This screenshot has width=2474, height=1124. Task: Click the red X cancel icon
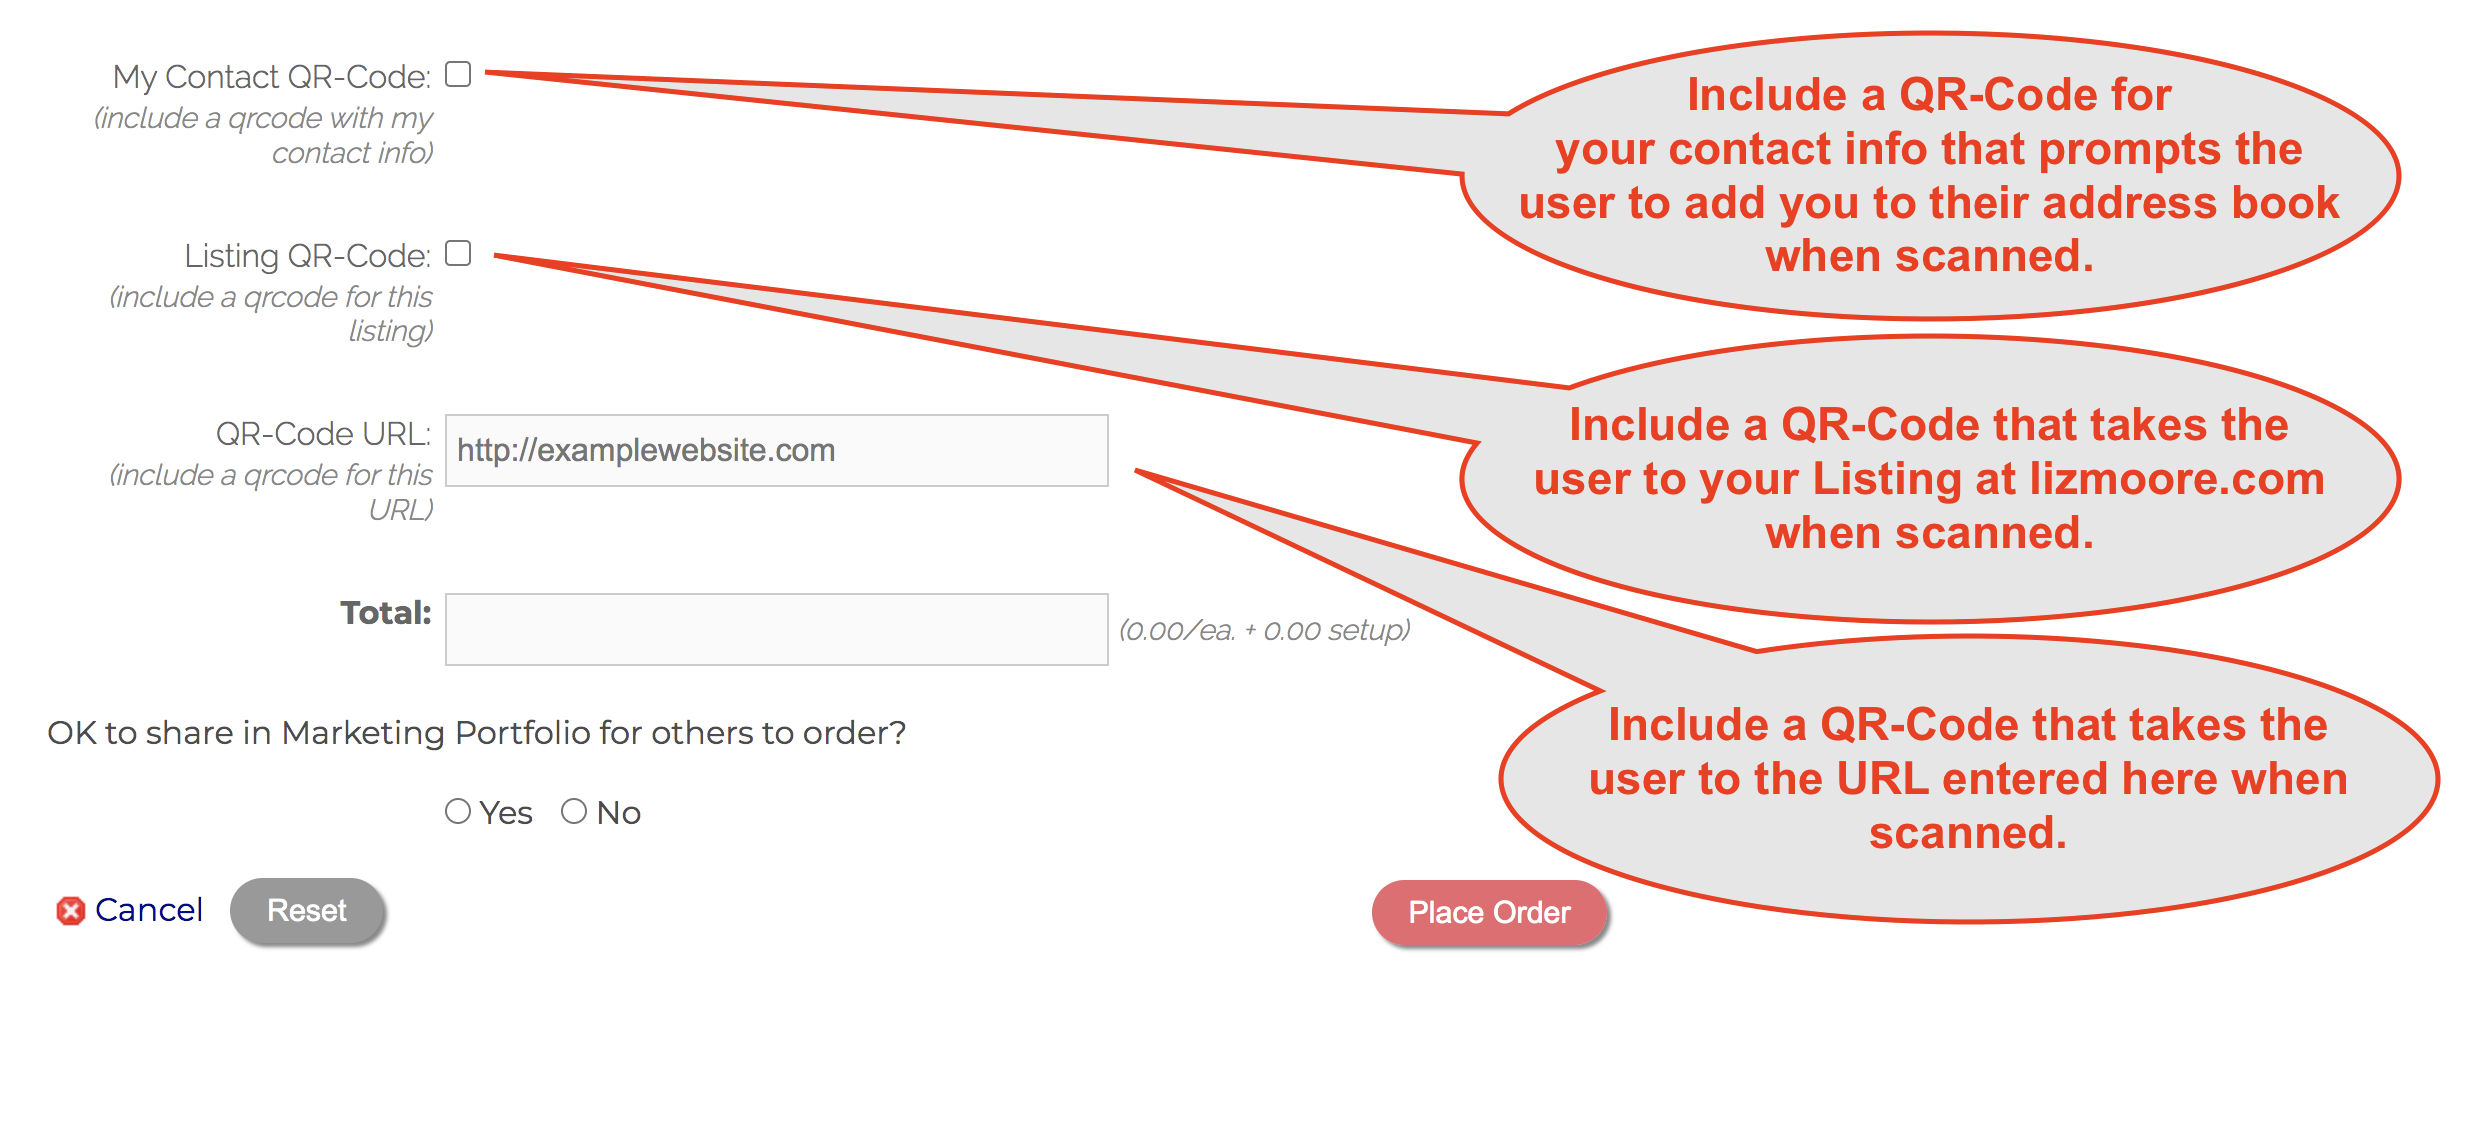point(70,911)
